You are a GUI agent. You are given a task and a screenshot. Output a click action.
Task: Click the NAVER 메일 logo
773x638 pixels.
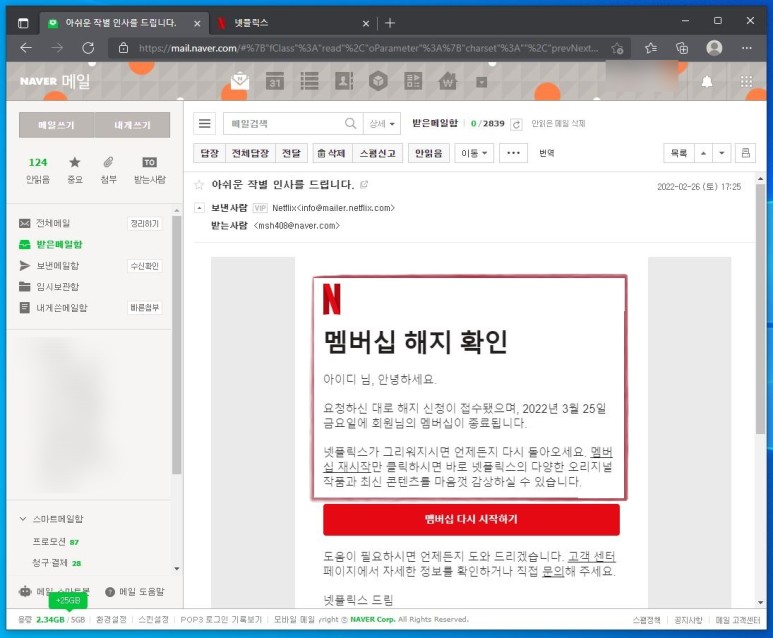pyautogui.click(x=55, y=81)
